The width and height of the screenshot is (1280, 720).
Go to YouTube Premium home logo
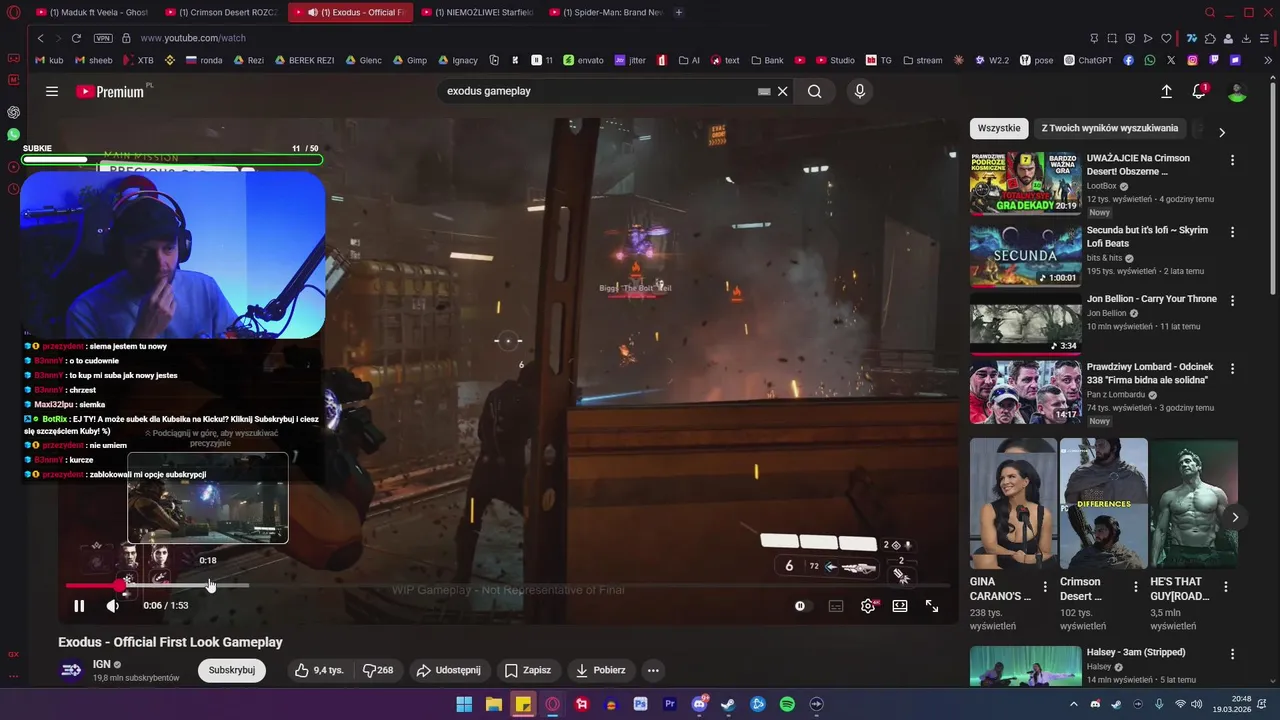pos(110,91)
